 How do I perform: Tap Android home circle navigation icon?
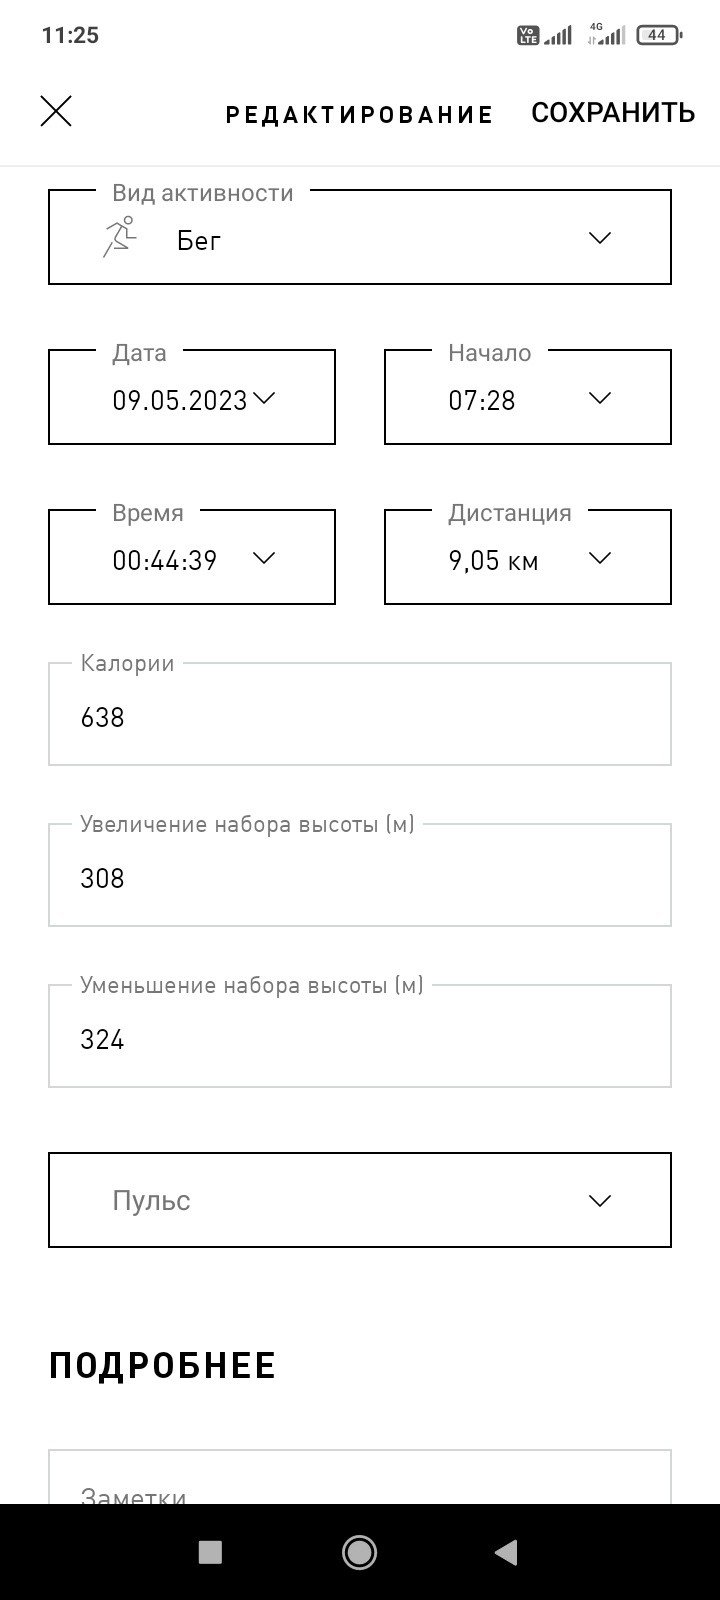click(359, 1552)
